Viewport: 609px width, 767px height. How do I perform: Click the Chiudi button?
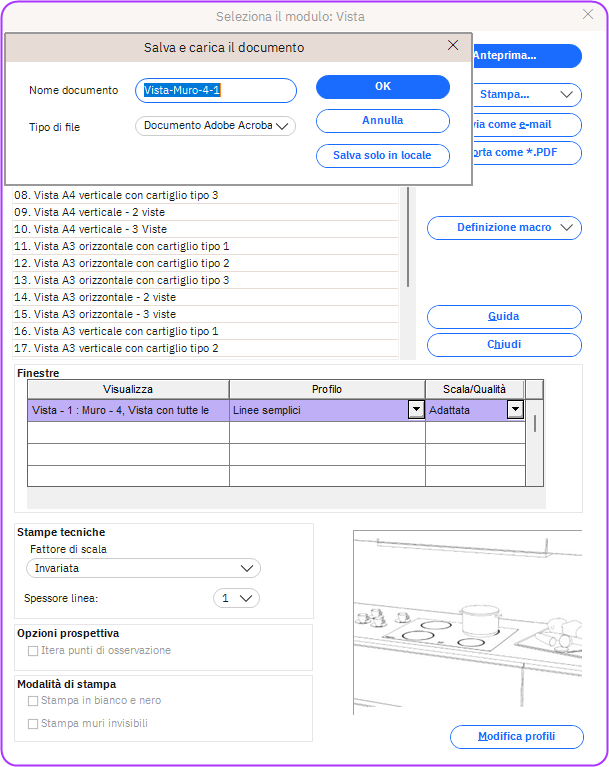[504, 345]
